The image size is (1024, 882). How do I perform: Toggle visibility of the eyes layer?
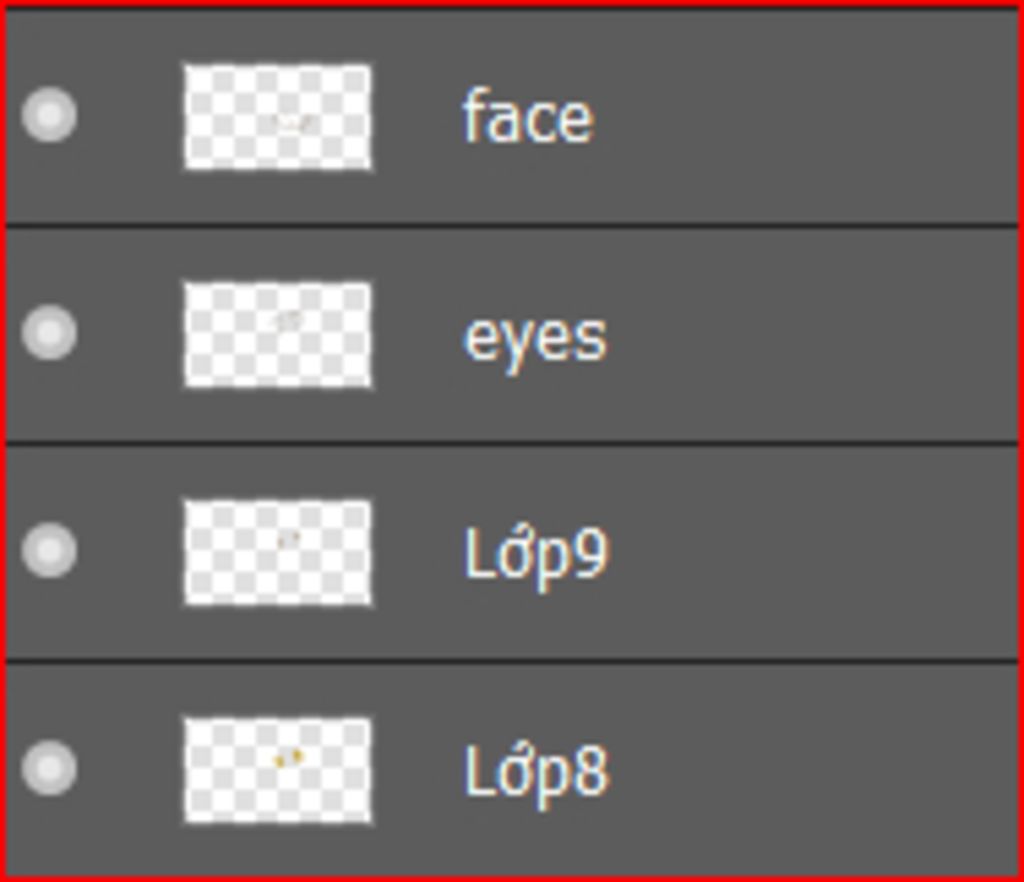pos(49,332)
